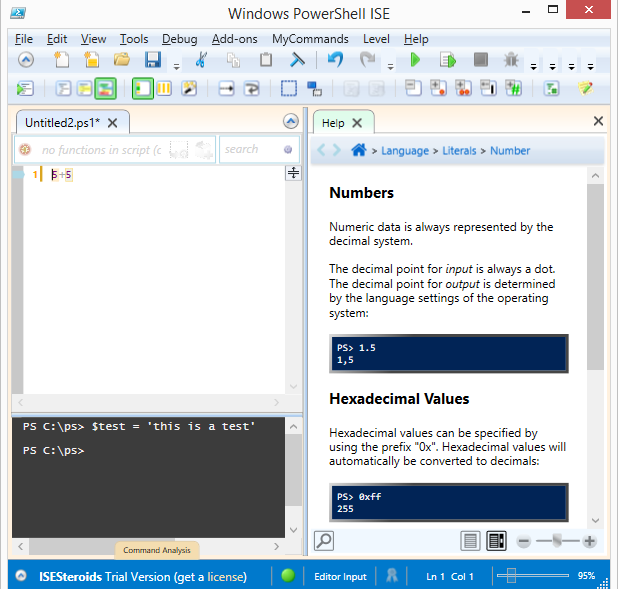Expand status bar round arrow button
618x589 pixels.
click(21, 576)
